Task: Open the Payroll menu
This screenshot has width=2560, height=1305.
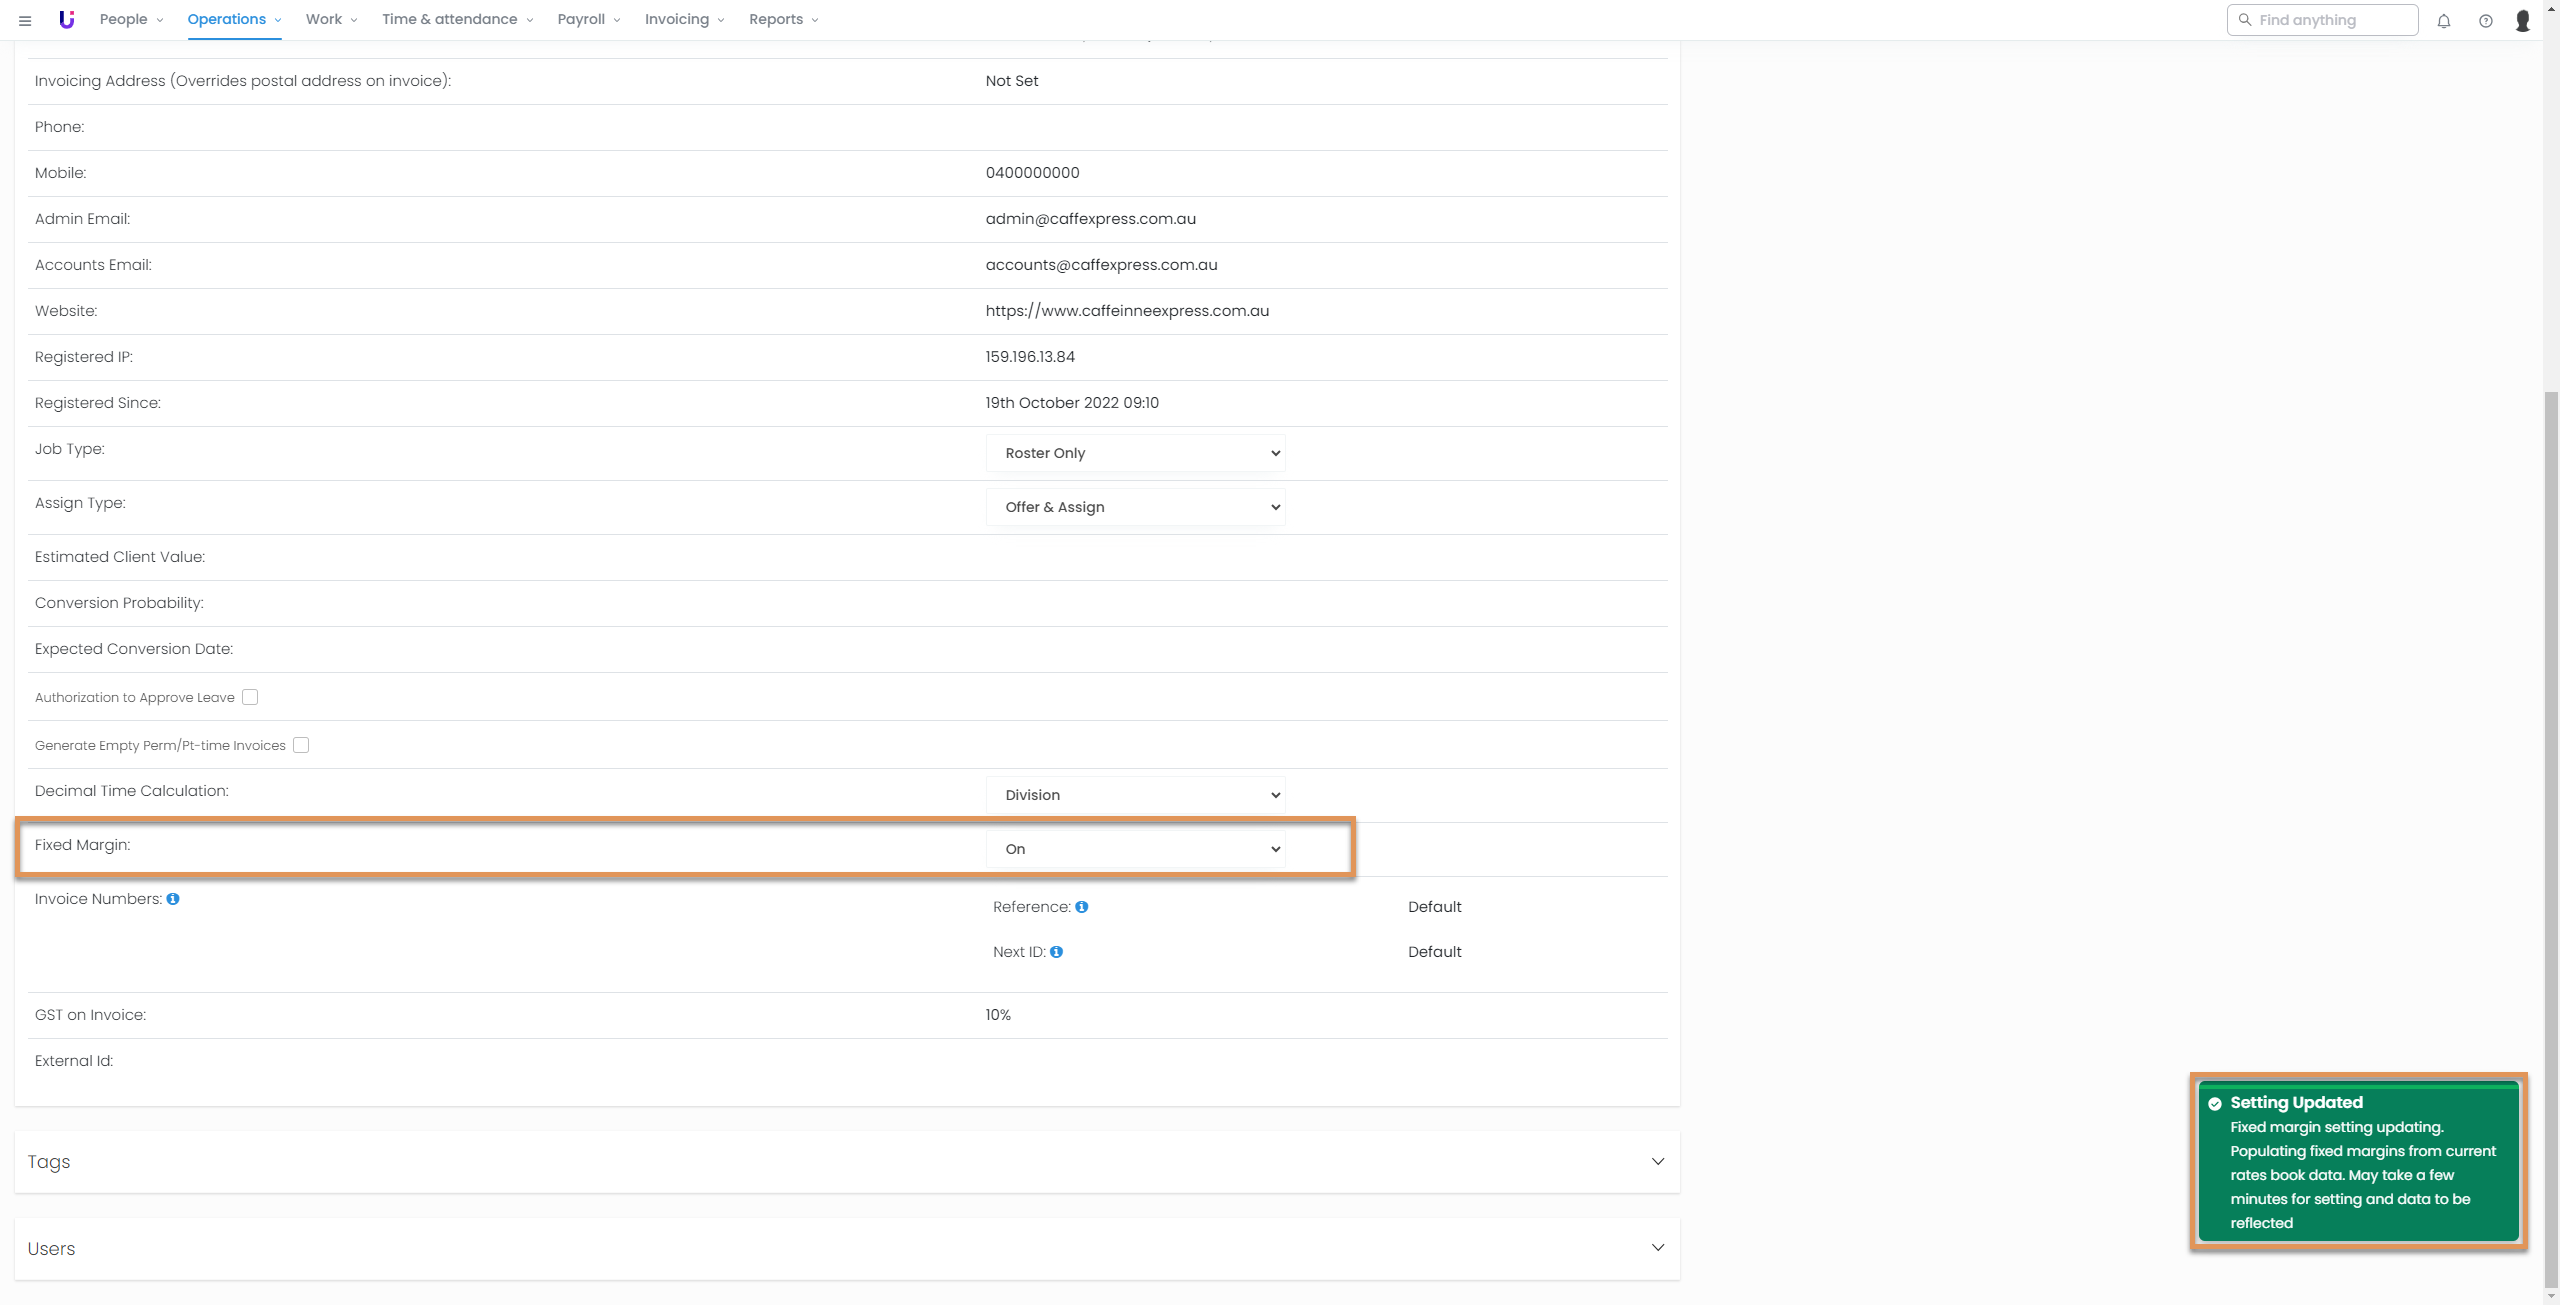Action: [x=588, y=19]
